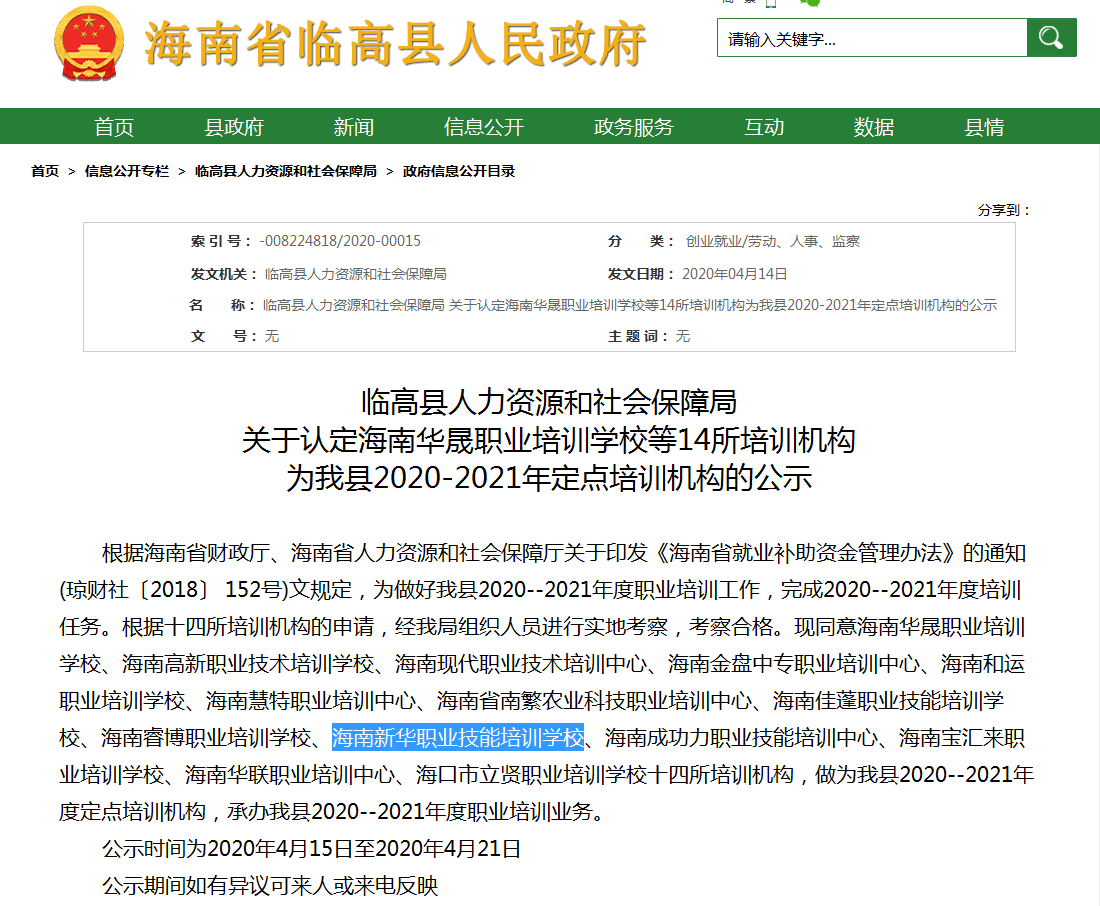The width and height of the screenshot is (1100, 906).
Task: Open the 首页 navigation menu item
Action: point(114,127)
